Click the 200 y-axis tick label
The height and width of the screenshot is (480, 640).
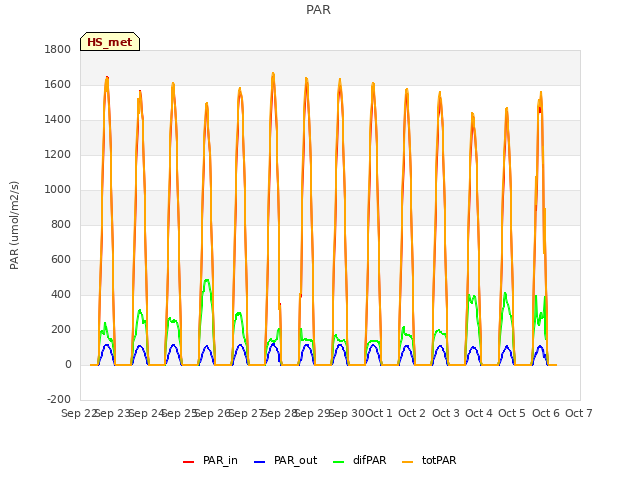(61, 330)
